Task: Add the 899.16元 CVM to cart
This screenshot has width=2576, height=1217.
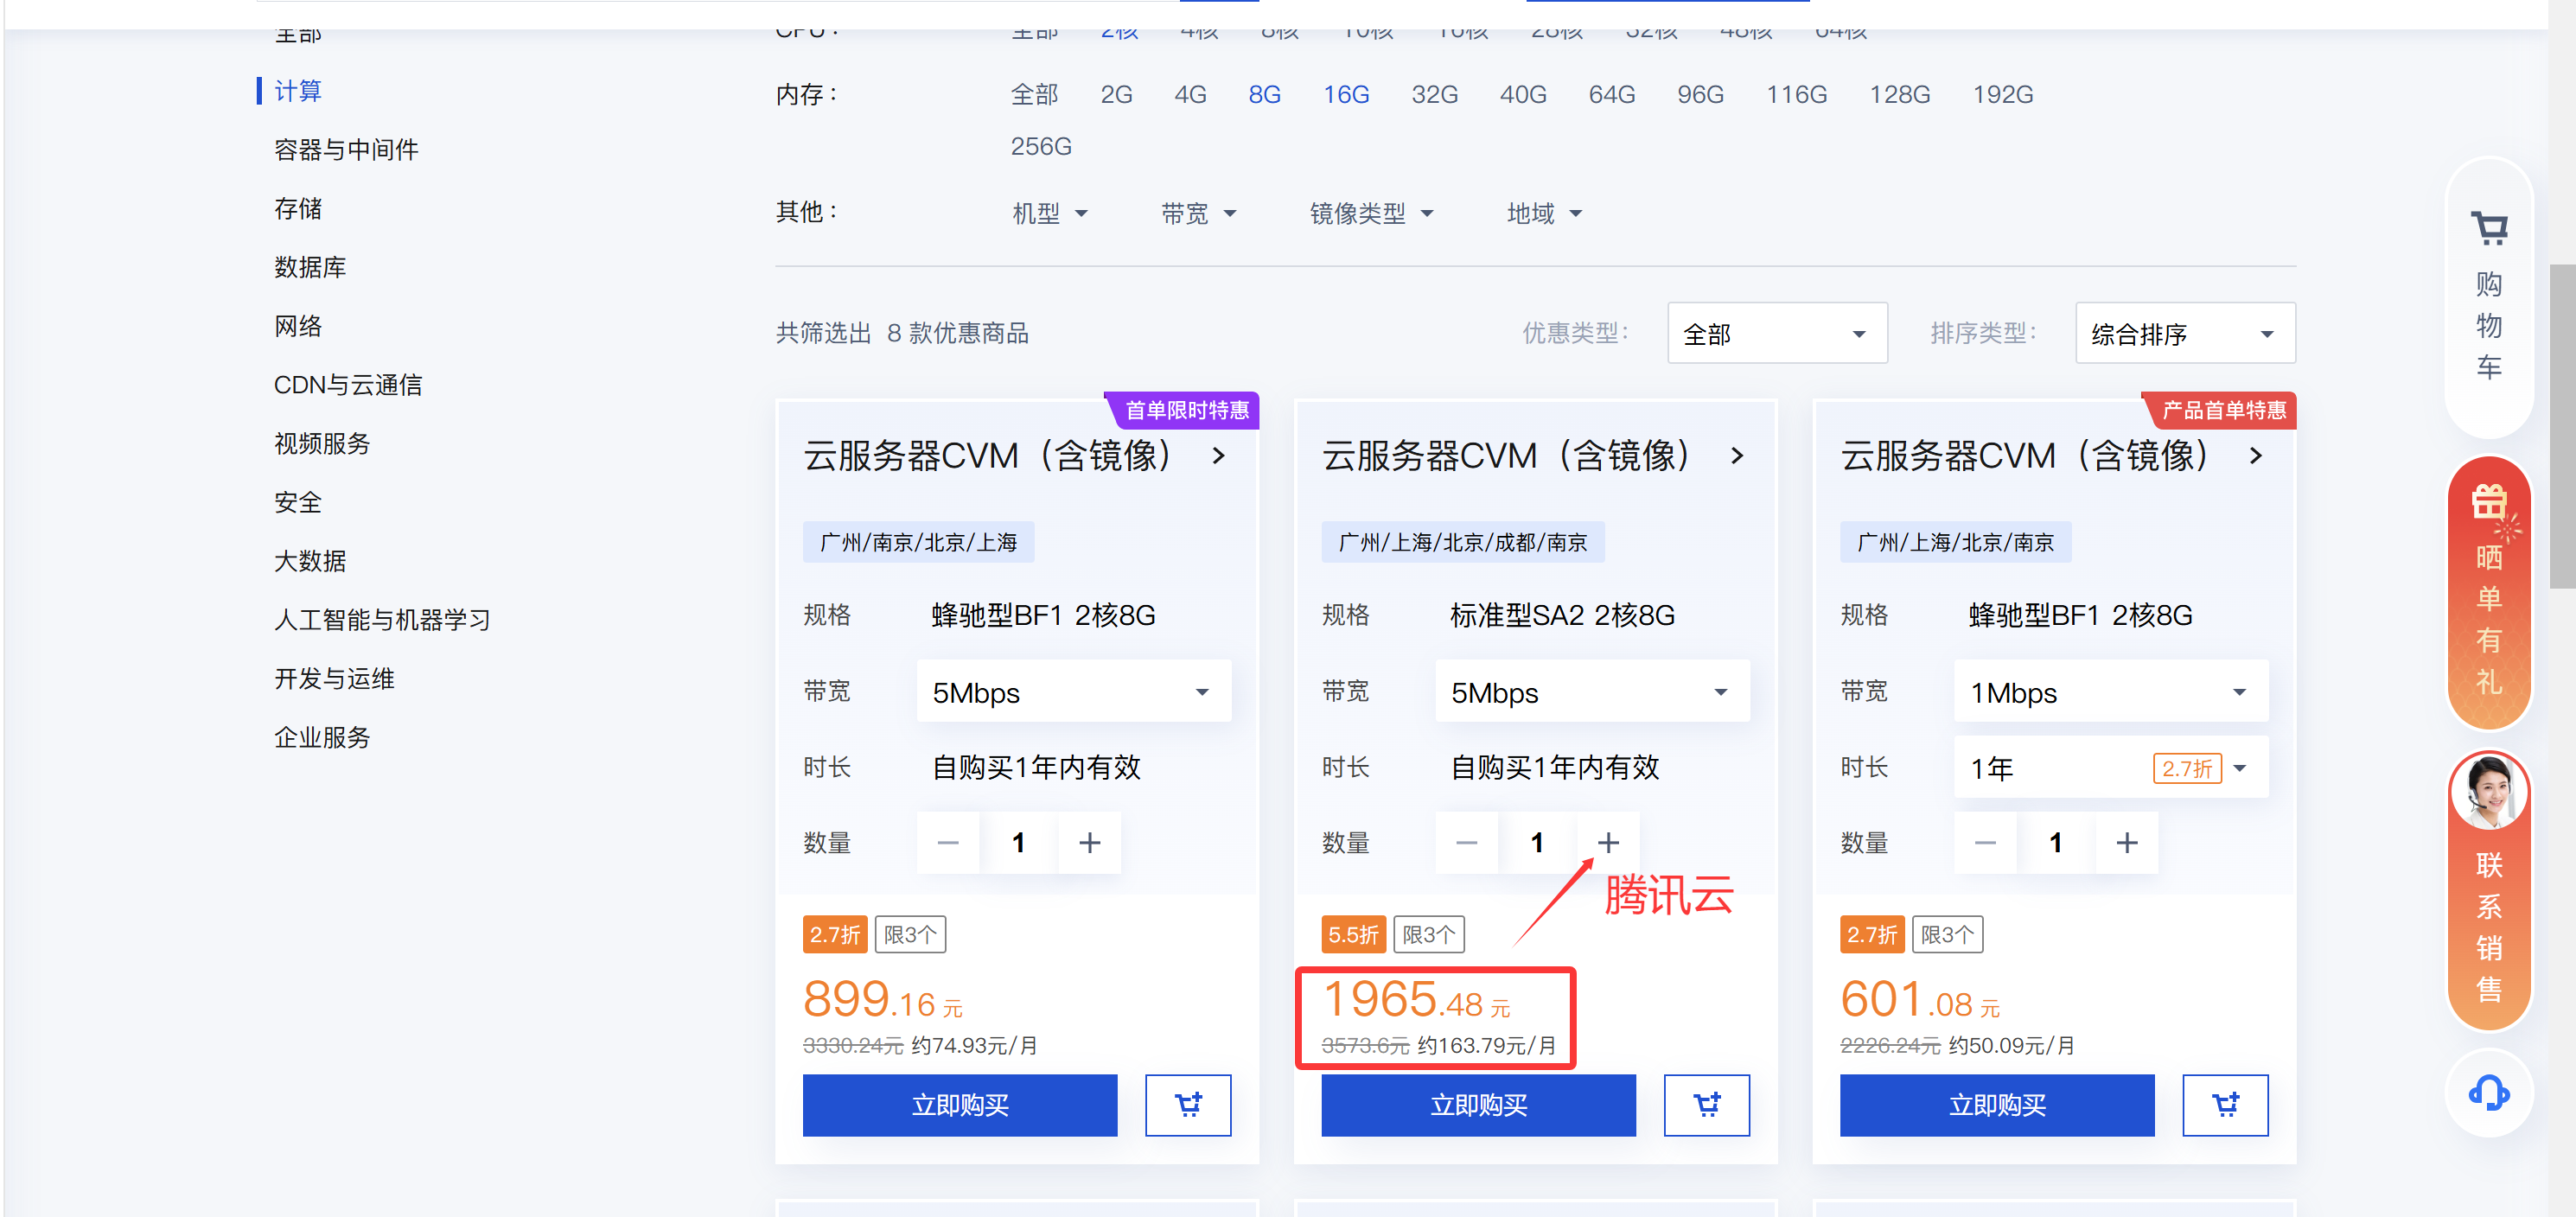Action: tap(1188, 1105)
